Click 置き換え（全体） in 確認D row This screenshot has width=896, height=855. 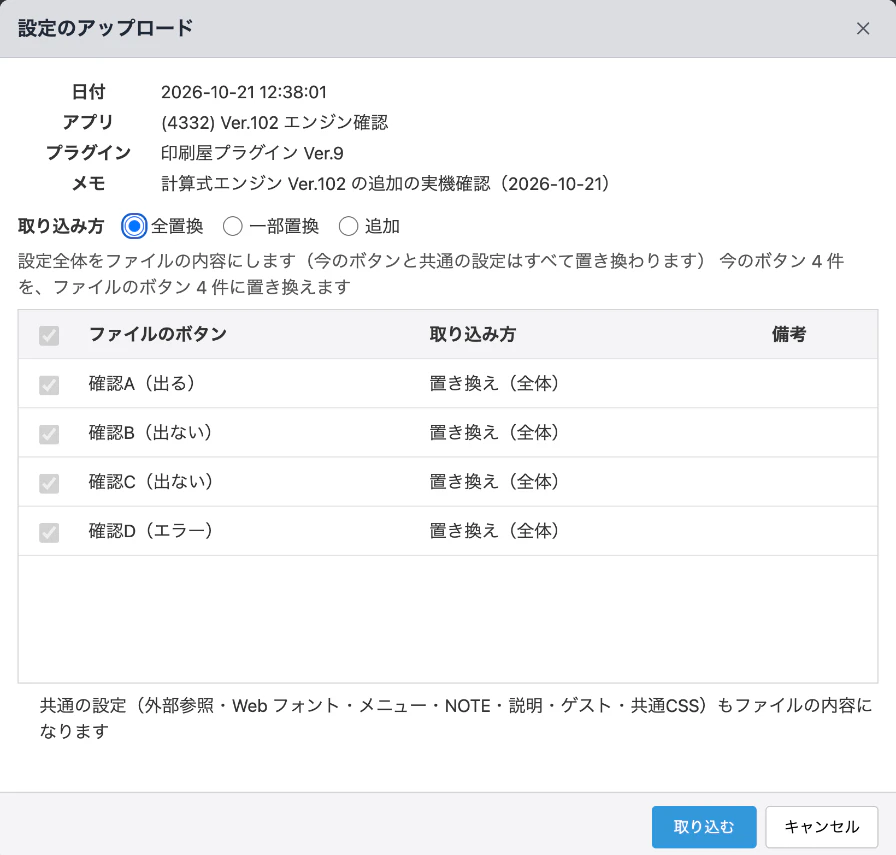click(494, 531)
